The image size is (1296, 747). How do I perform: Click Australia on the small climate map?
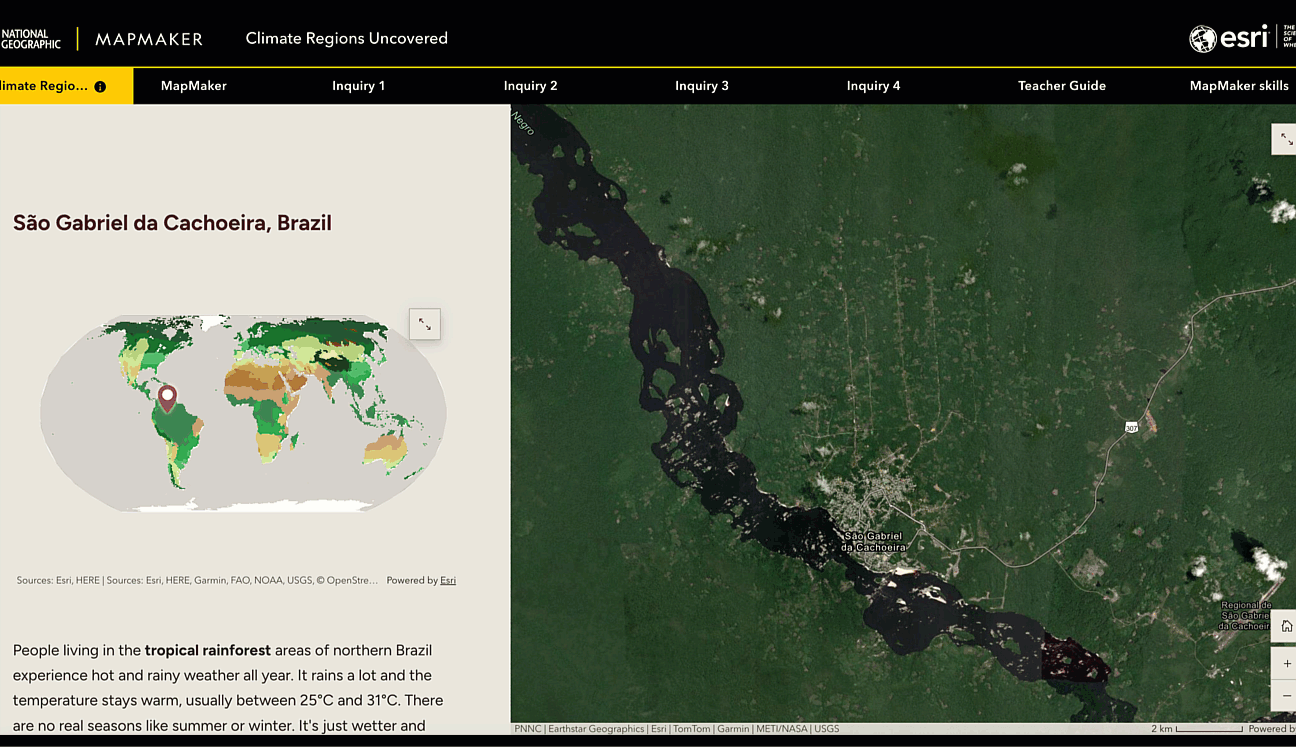[387, 451]
